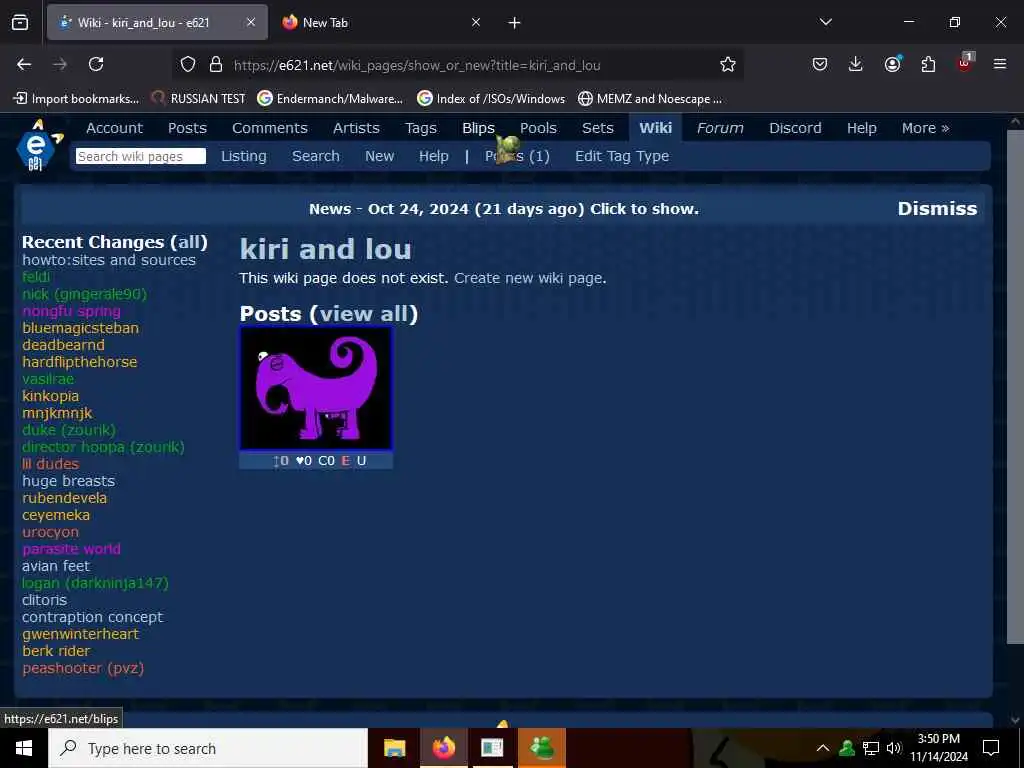Open recent change hardflipthehorse
The height and width of the screenshot is (768, 1024).
point(80,362)
